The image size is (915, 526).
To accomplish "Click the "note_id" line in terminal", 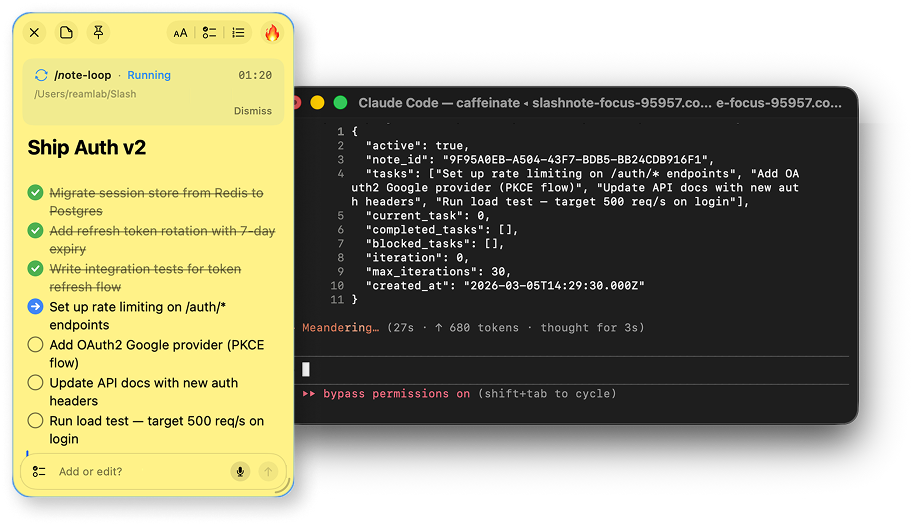I will [540, 159].
